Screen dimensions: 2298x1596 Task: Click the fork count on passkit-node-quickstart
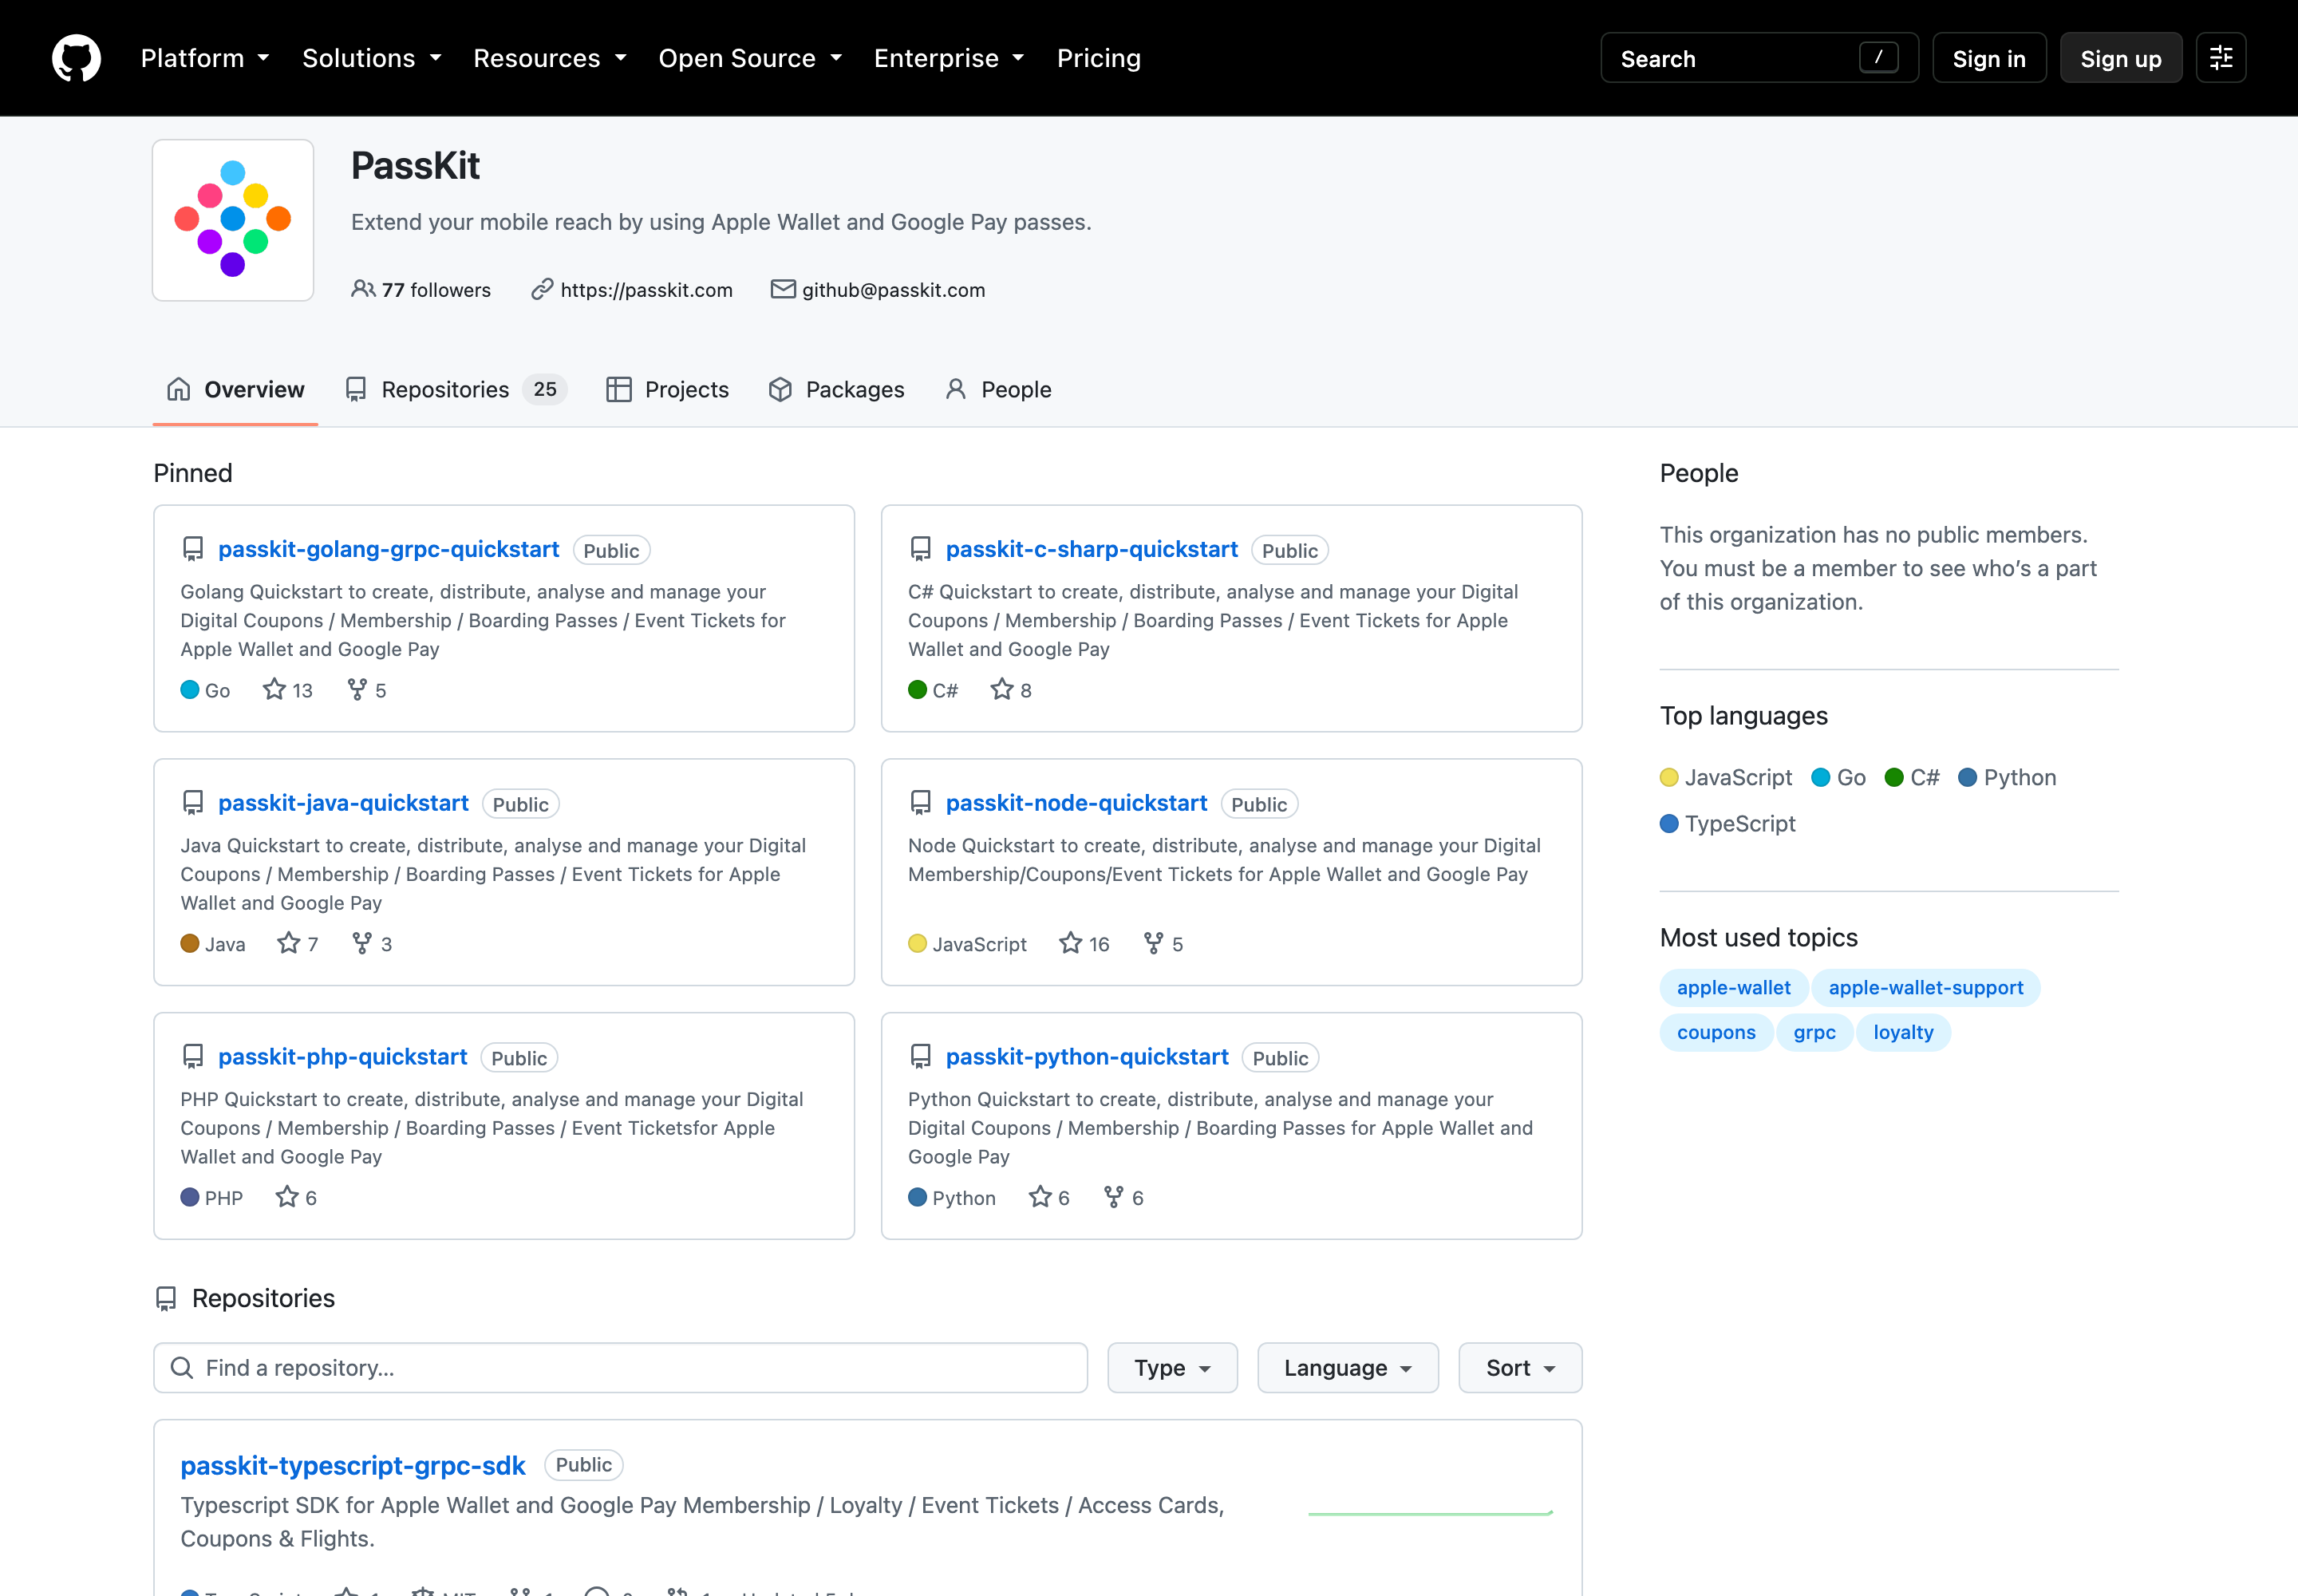point(1164,944)
